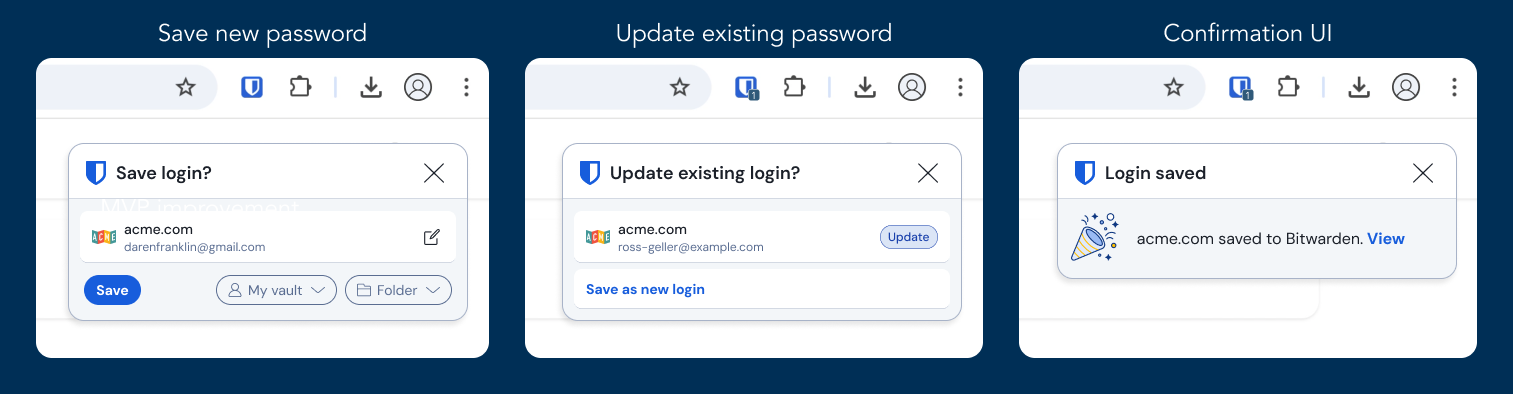Open extensions puzzle icon in first panel
The image size is (1513, 394).
click(300, 87)
